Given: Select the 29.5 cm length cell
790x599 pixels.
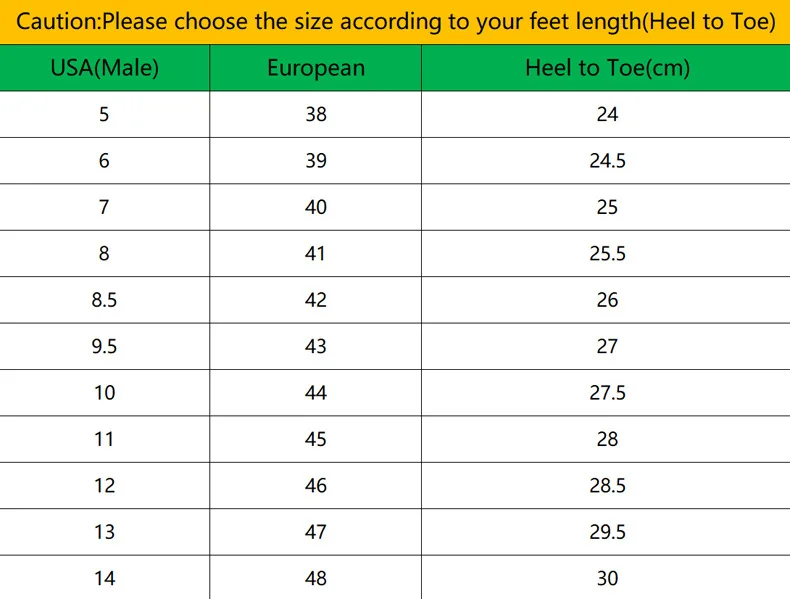Looking at the screenshot, I should pyautogui.click(x=607, y=532).
